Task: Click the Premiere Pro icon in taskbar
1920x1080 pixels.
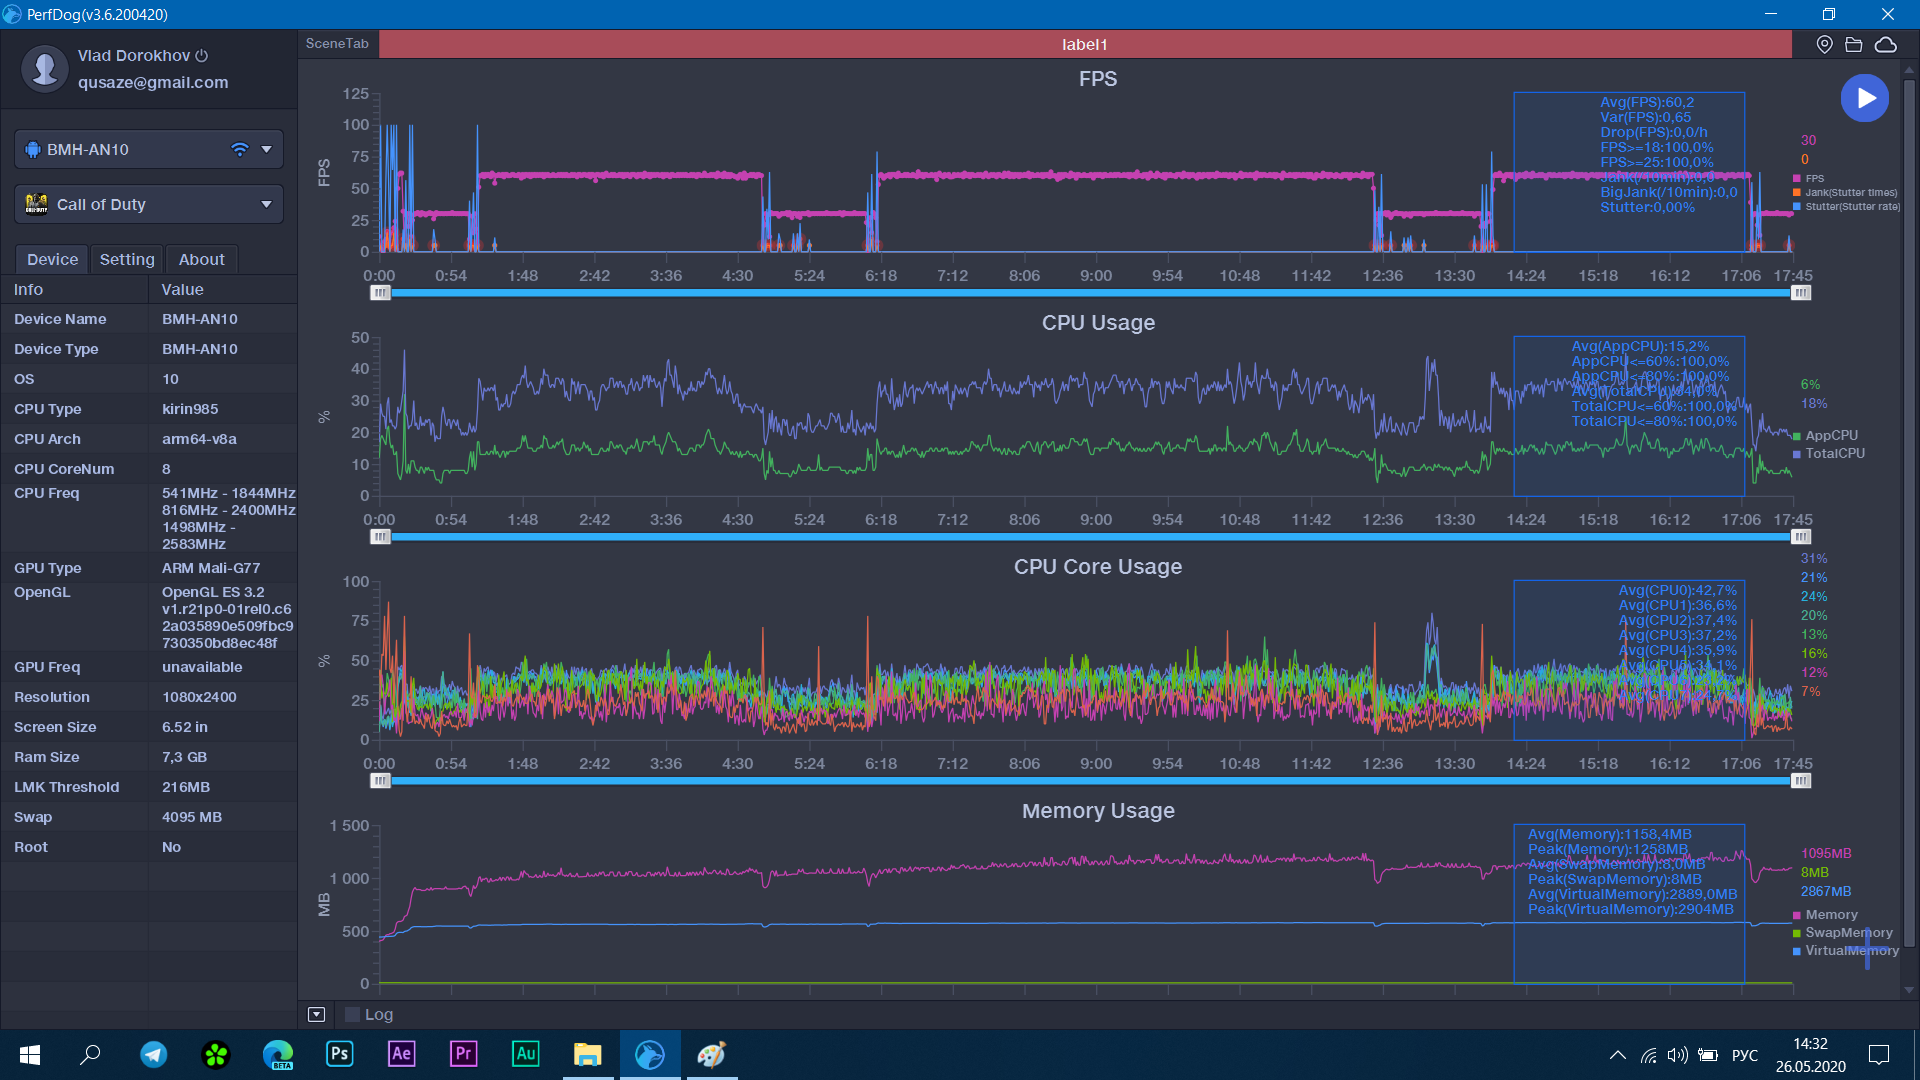Action: 465,1054
